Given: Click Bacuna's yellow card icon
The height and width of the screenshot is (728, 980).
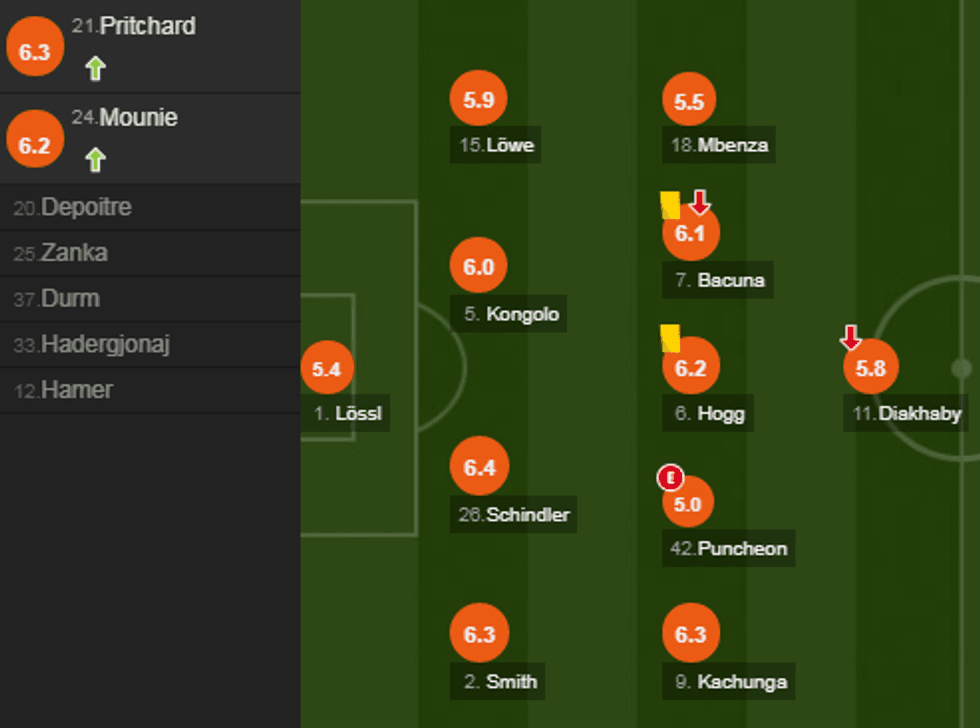Looking at the screenshot, I should [670, 205].
